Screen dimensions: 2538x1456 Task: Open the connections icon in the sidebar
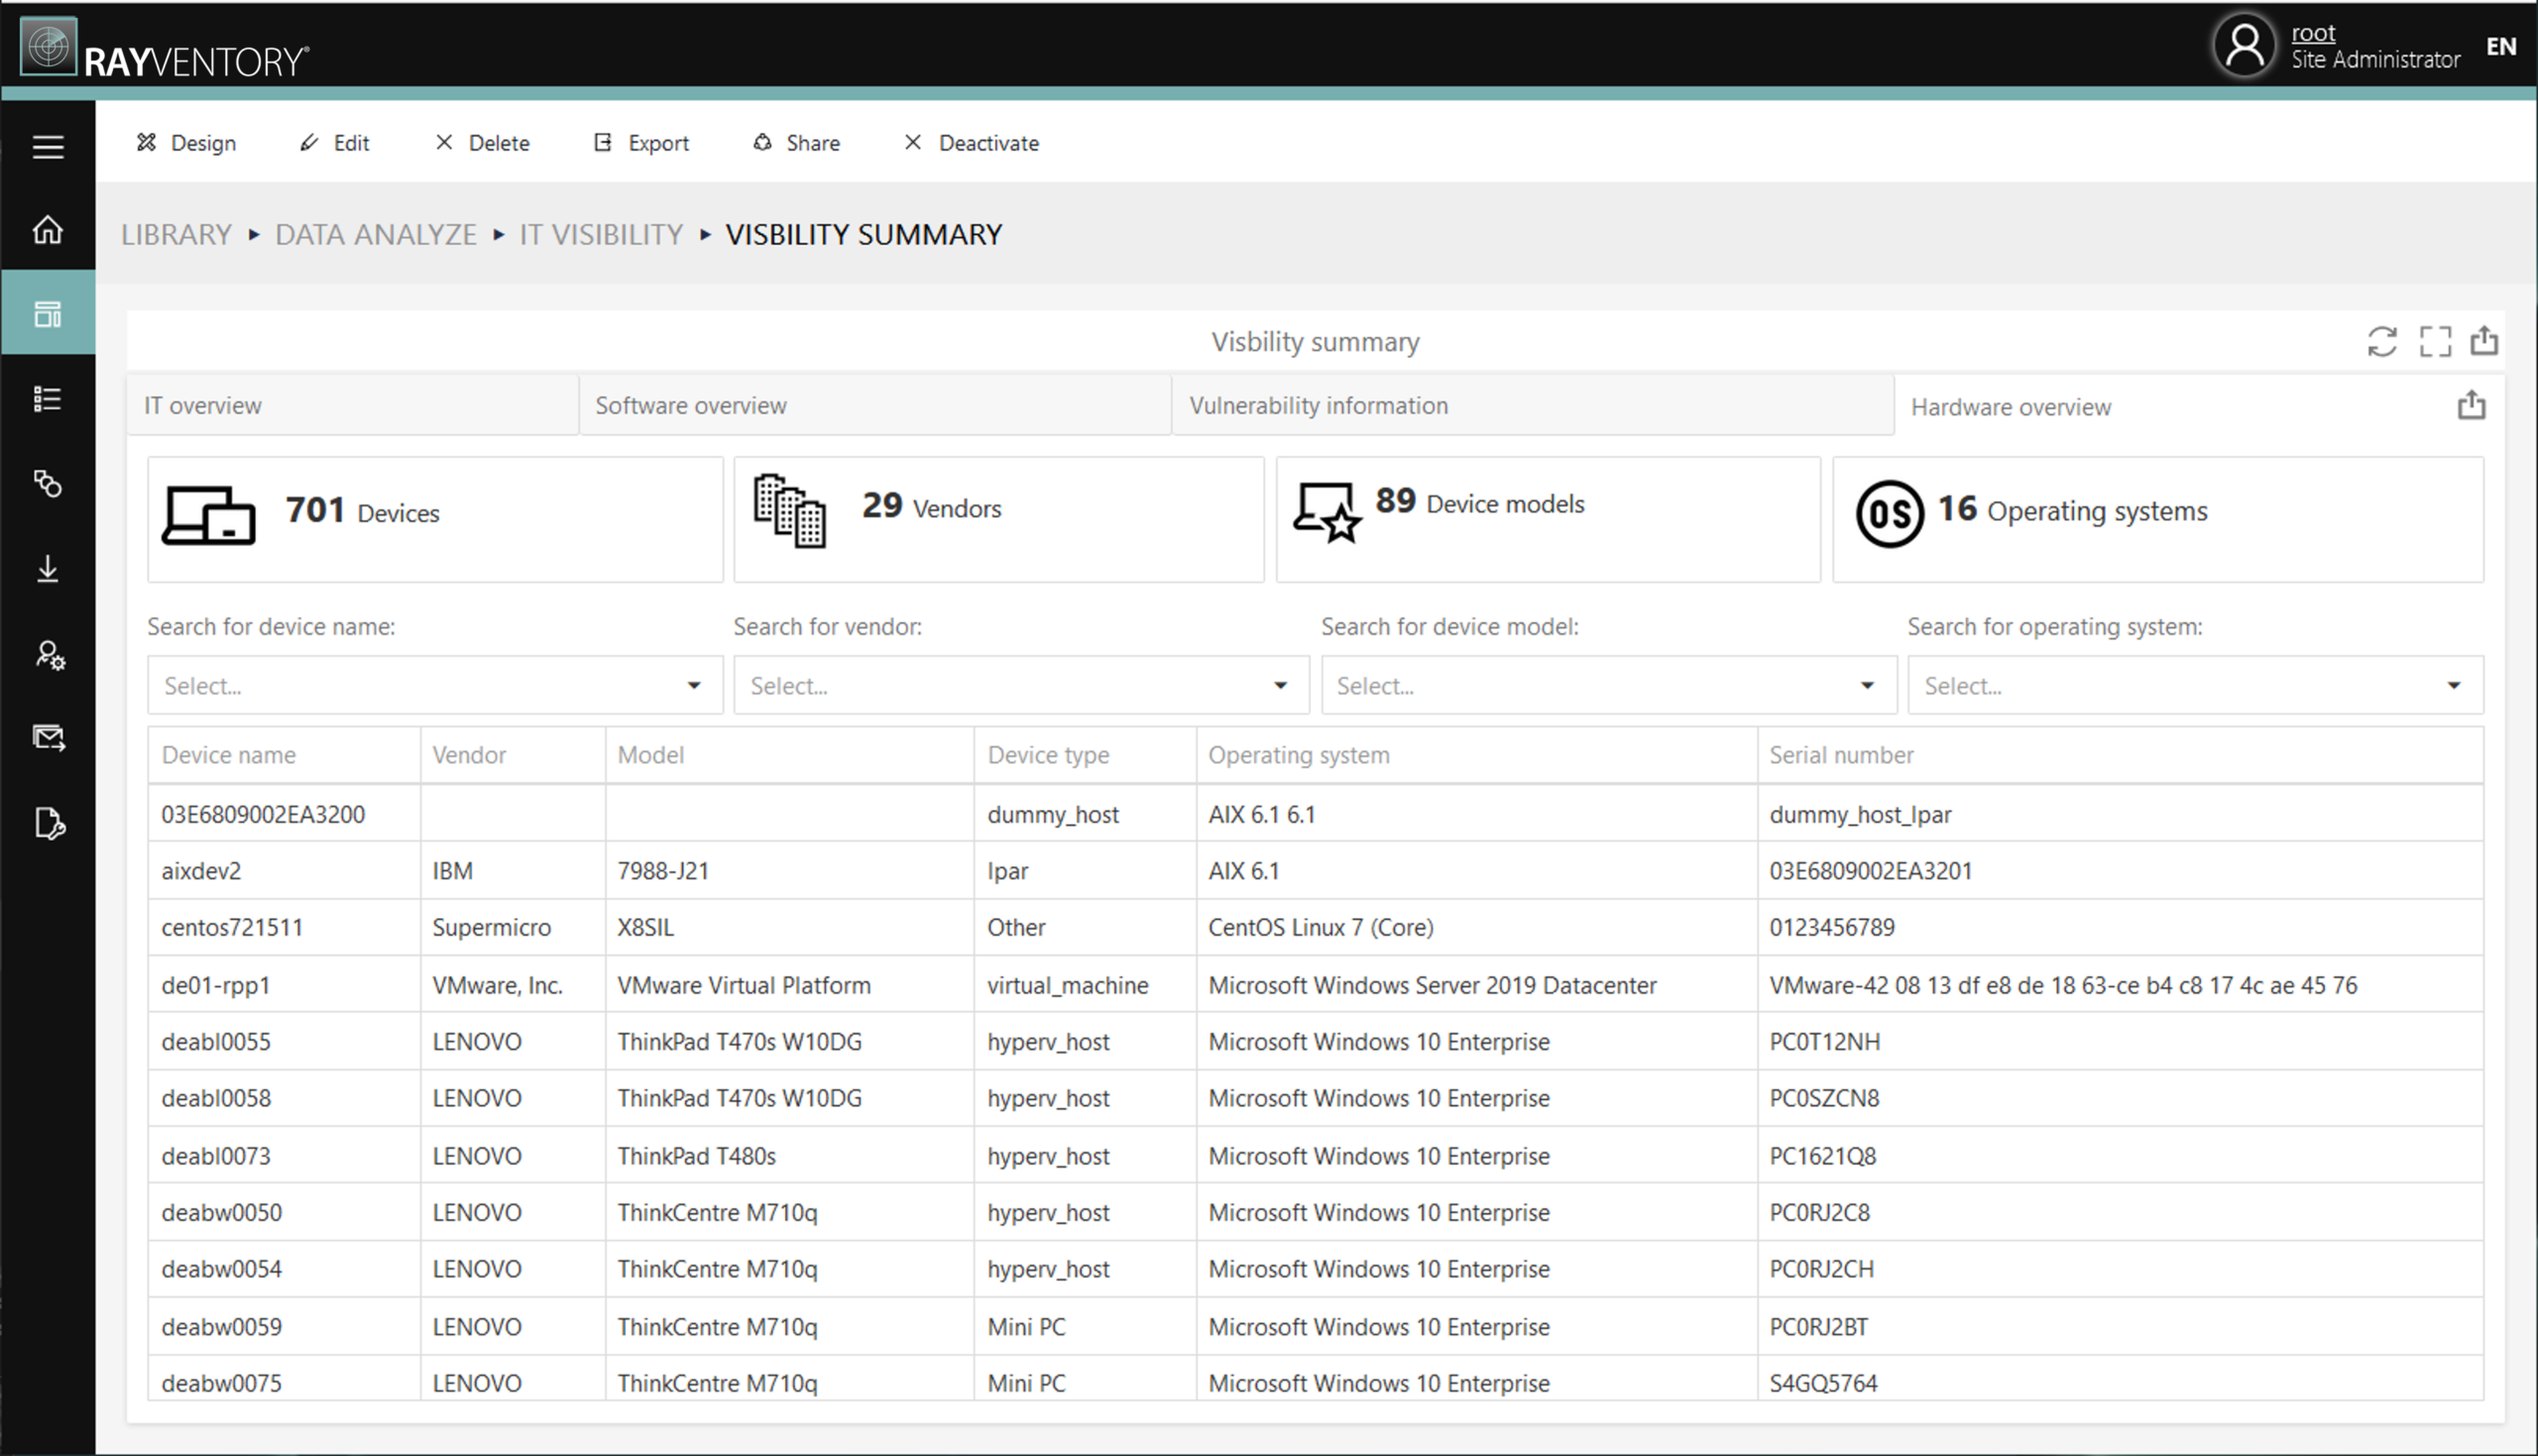click(x=47, y=484)
